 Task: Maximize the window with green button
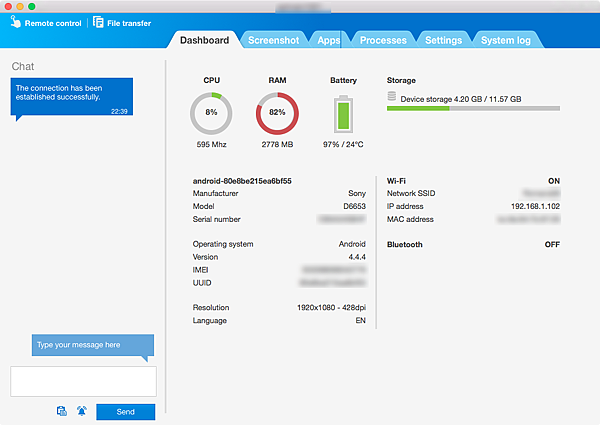(x=32, y=6)
